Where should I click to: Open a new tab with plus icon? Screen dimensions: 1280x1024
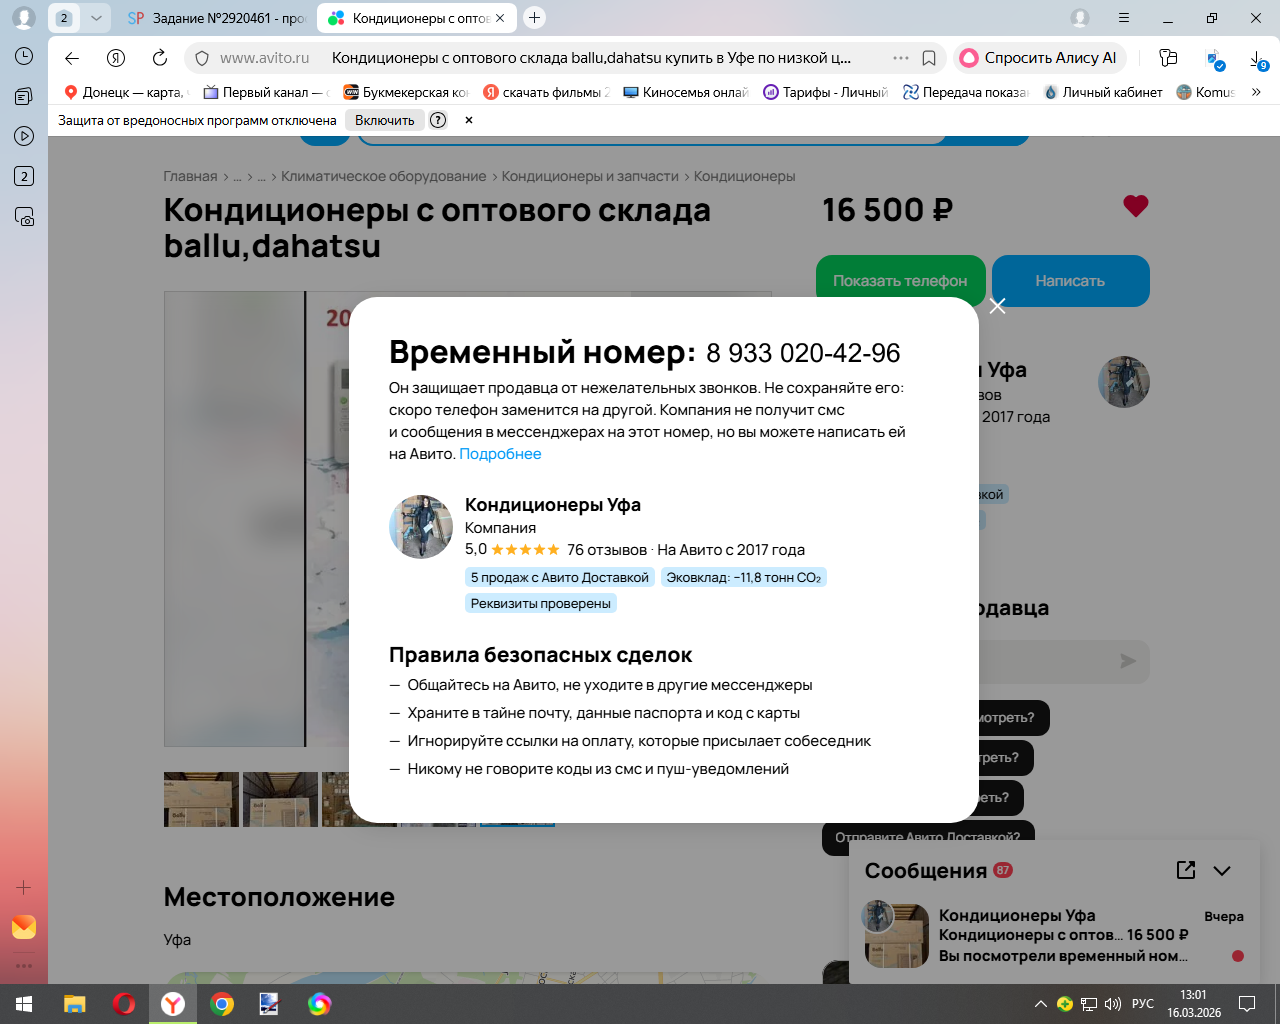point(535,18)
